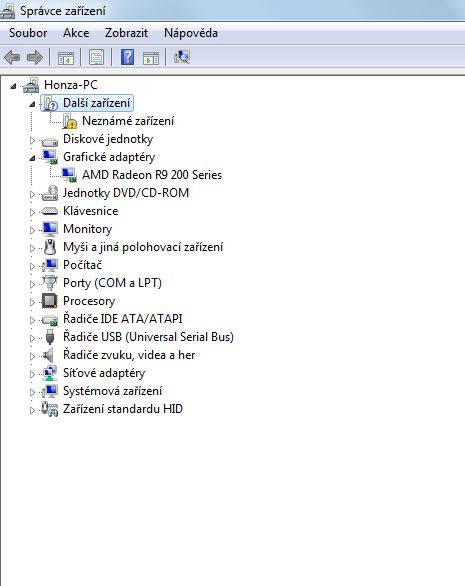Toggle the action pane toolbar icon

click(x=151, y=58)
